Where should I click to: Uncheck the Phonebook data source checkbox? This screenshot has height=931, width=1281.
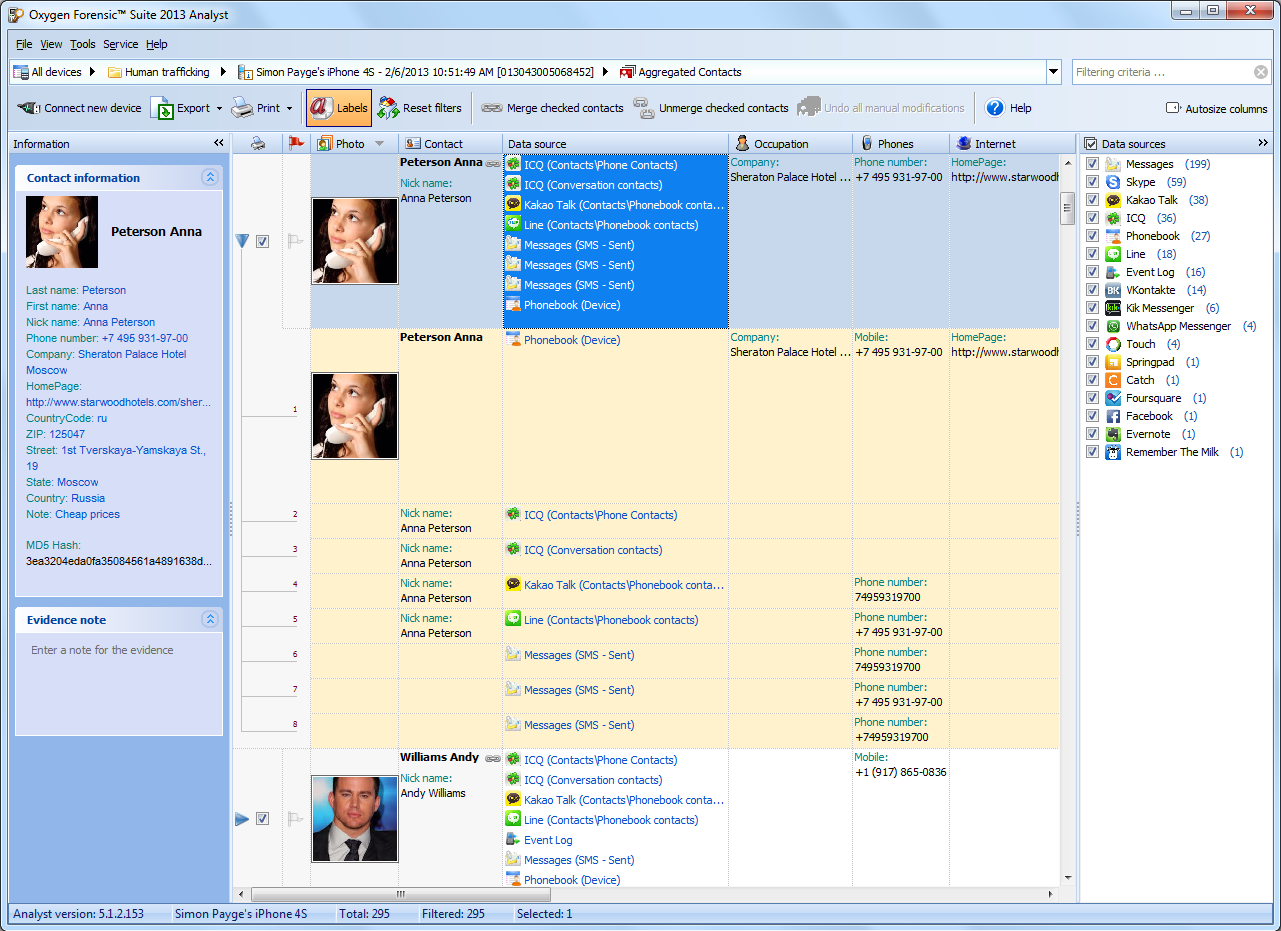(x=1093, y=236)
